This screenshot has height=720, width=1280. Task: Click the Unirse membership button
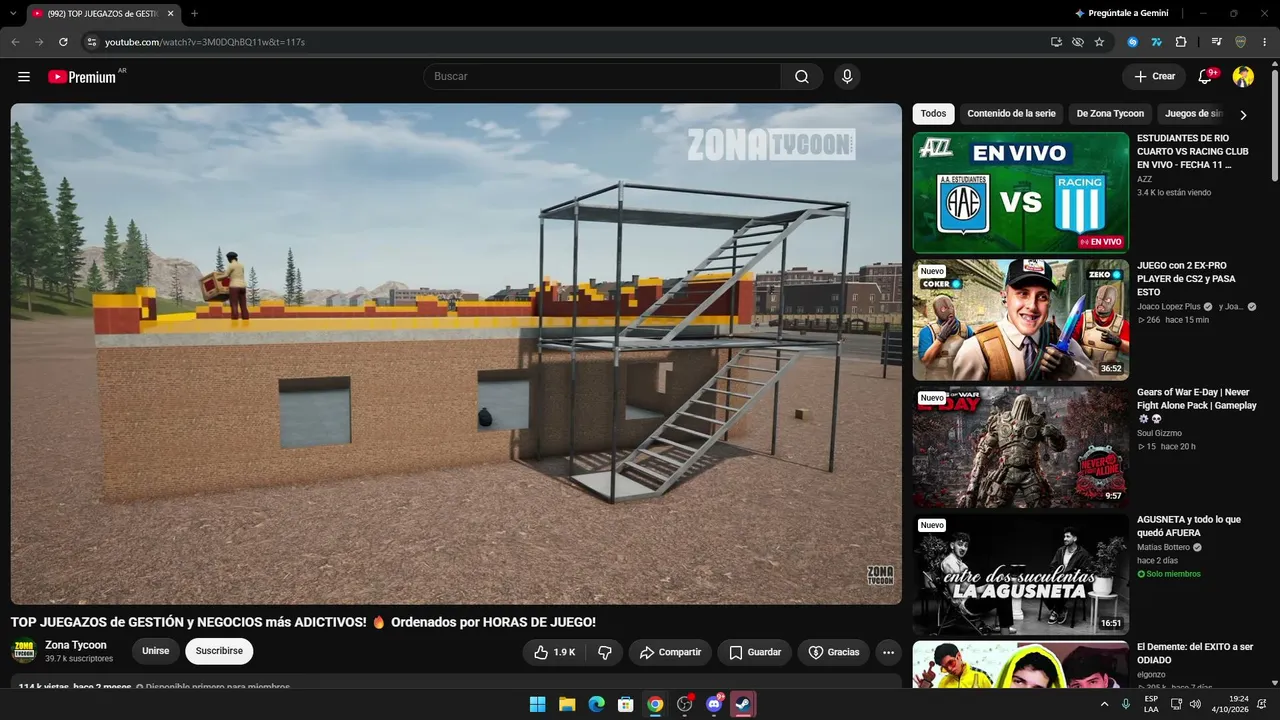point(155,651)
